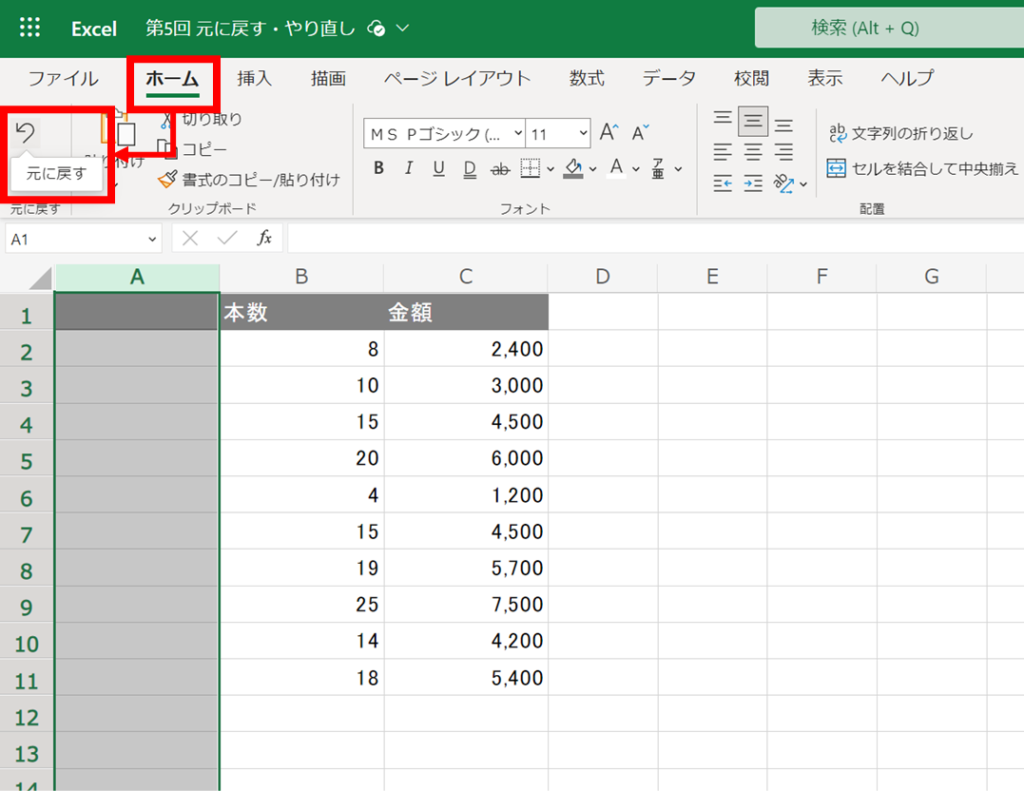Open the Microsoft 365 app launcher grid
The height and width of the screenshot is (791, 1024).
pyautogui.click(x=30, y=27)
